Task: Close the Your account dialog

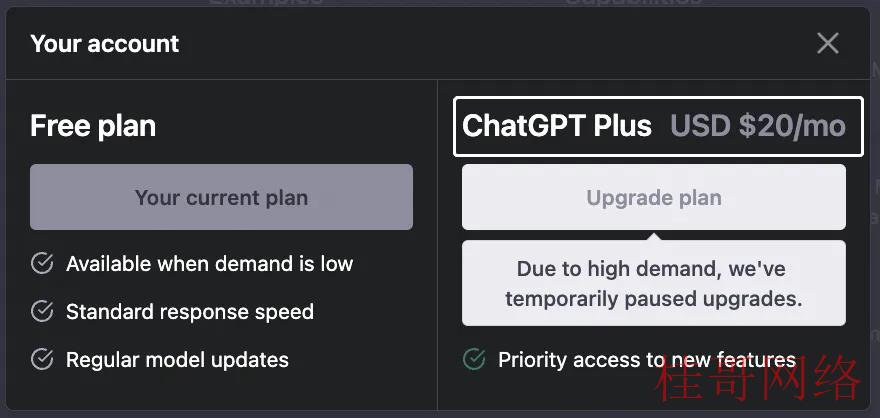Action: 828,43
